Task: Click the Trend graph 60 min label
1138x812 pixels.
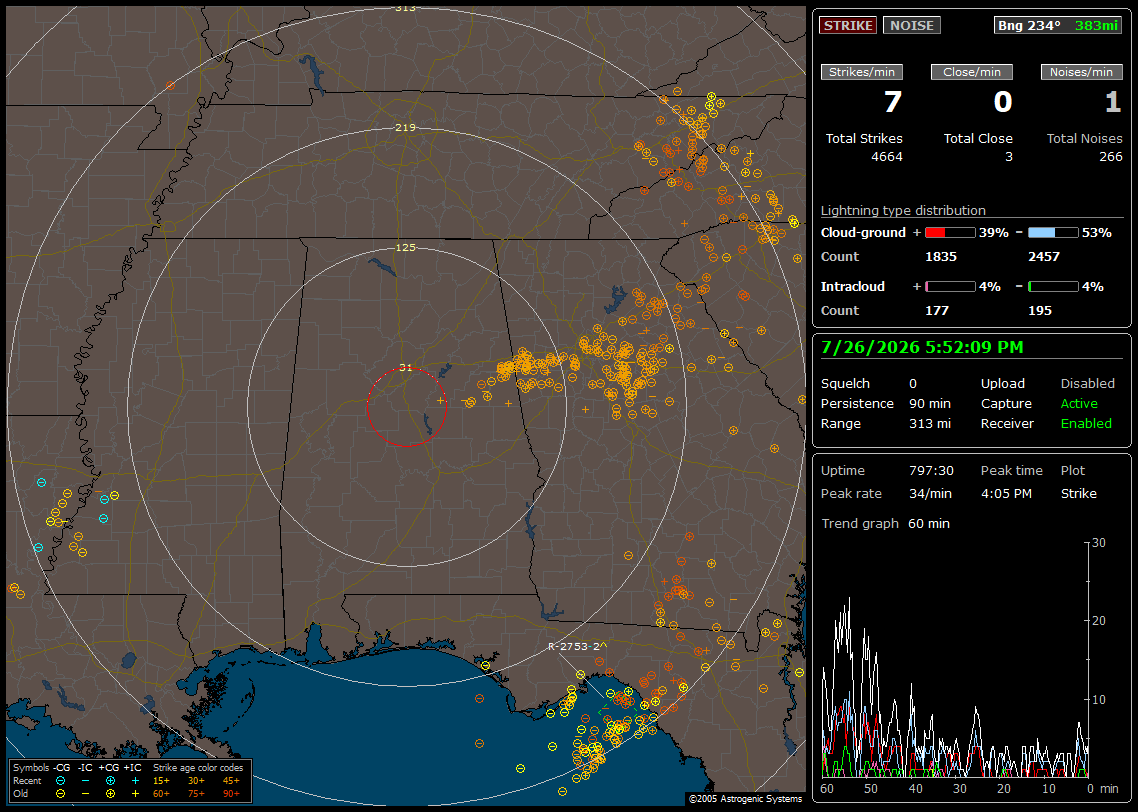Action: coord(885,523)
